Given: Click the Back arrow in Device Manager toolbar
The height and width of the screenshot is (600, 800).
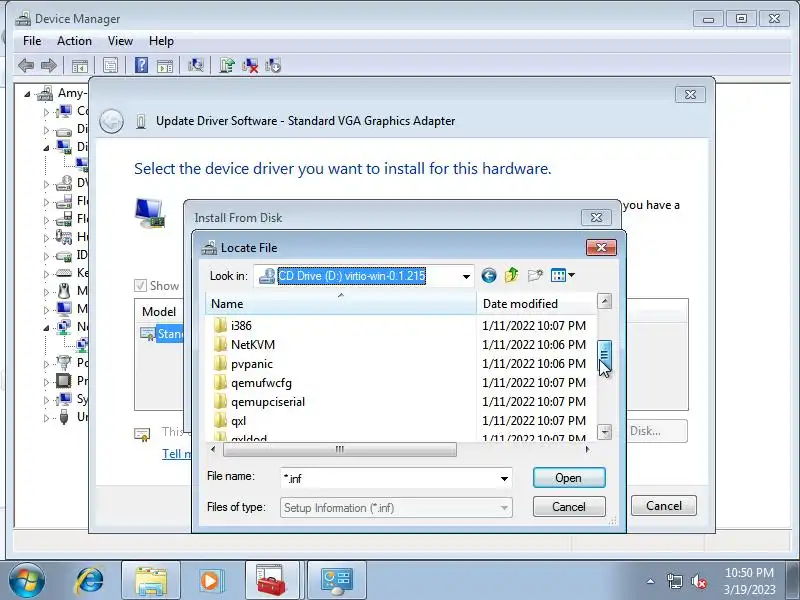Looking at the screenshot, I should coord(26,65).
